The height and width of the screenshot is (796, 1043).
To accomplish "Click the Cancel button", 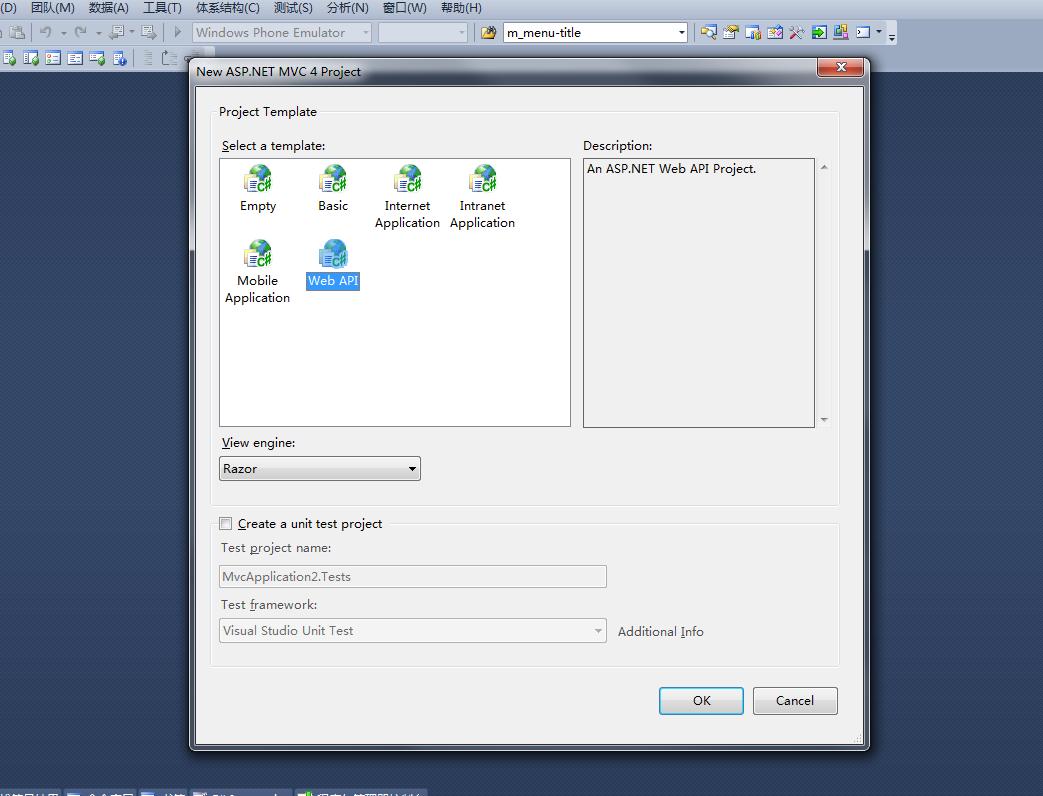I will click(x=795, y=700).
